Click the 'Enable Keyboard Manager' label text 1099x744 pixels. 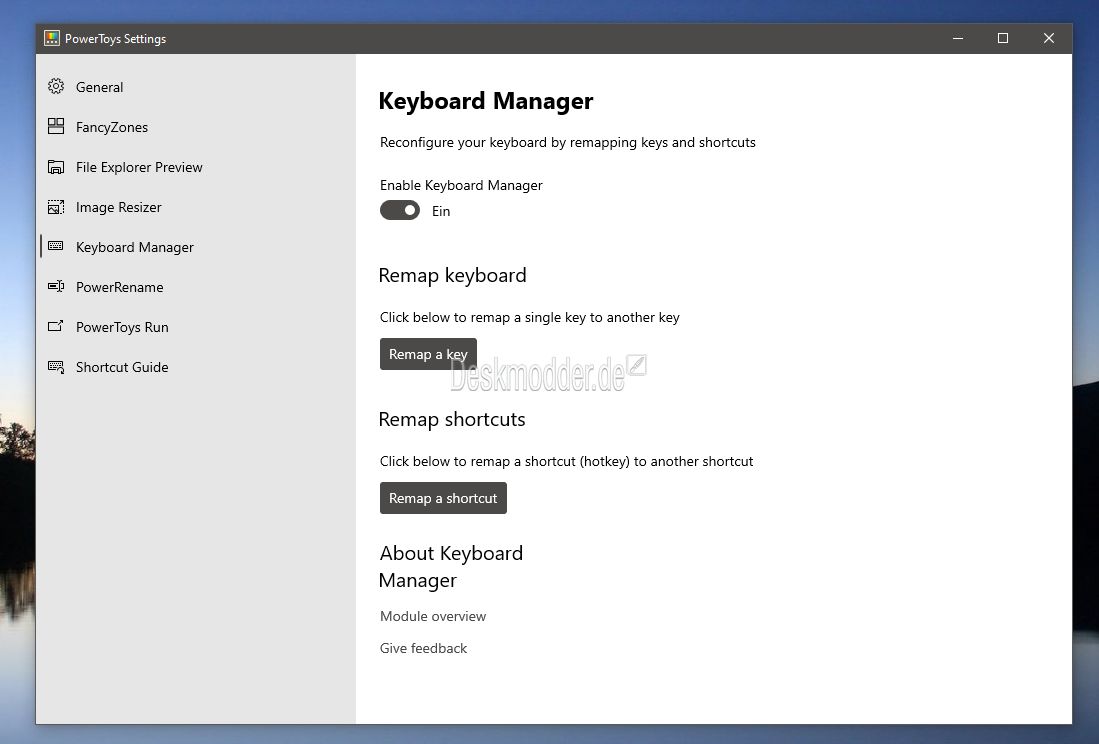coord(461,185)
